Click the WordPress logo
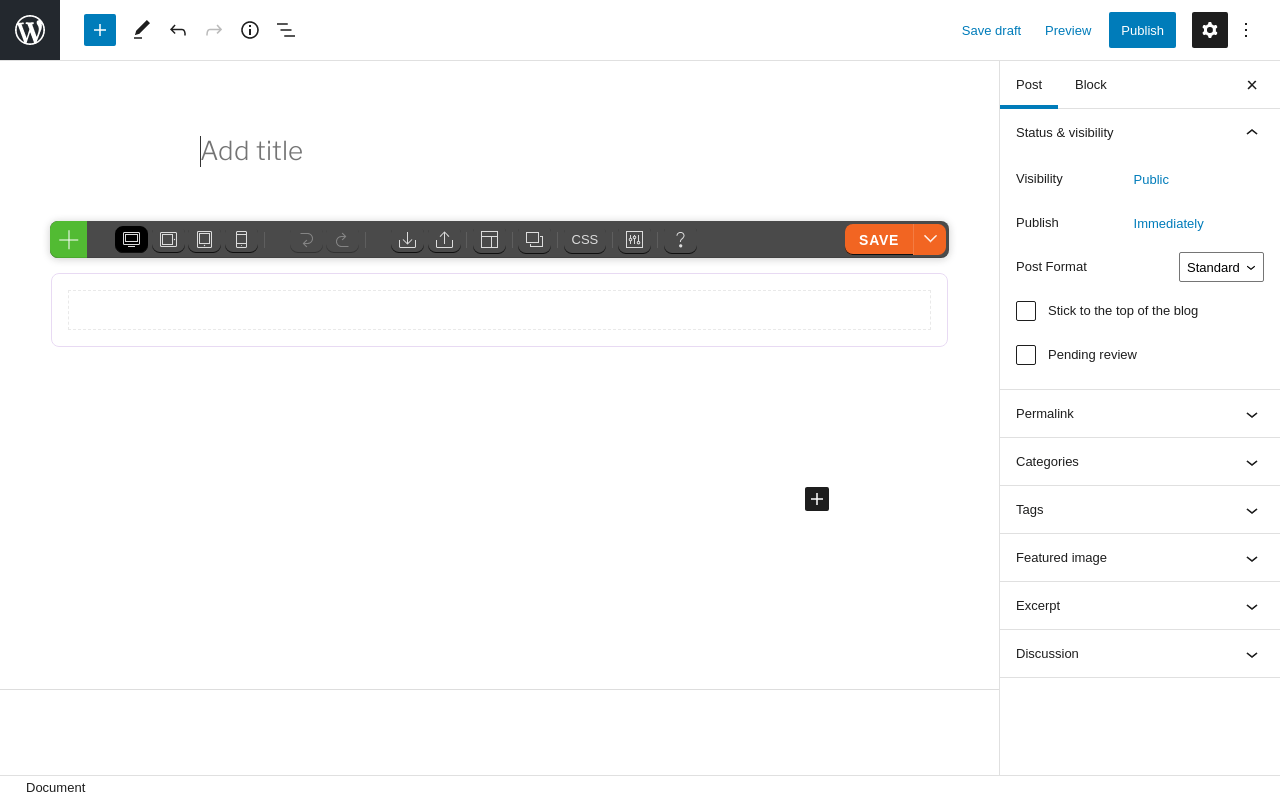Screen dimensions: 1280x800 click(30, 30)
